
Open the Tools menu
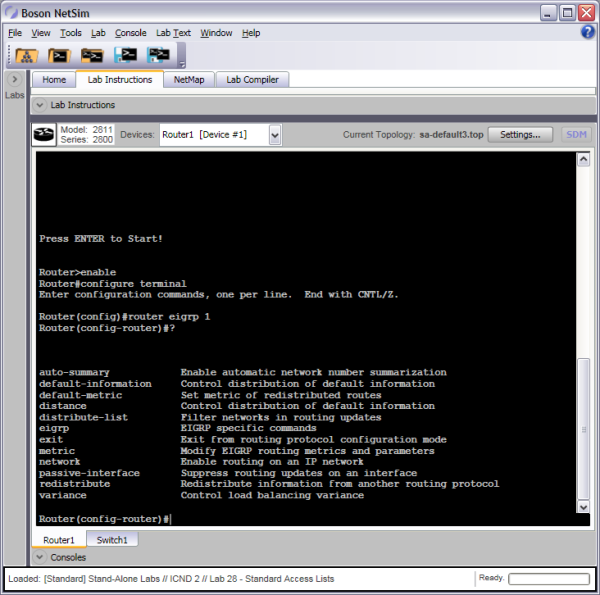click(x=71, y=33)
